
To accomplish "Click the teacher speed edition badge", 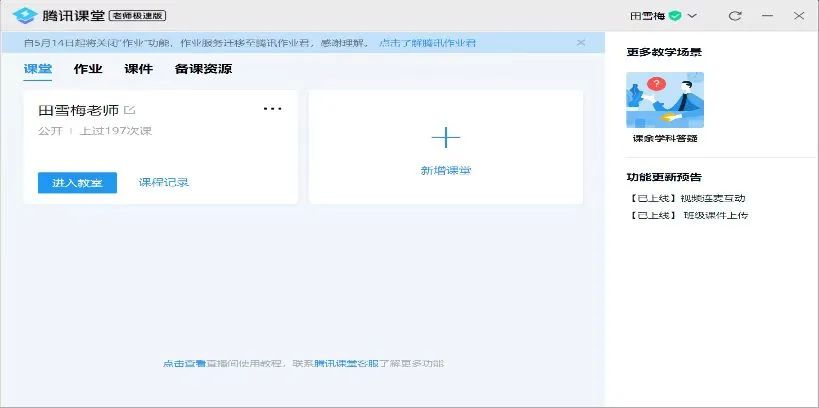I will click(137, 16).
